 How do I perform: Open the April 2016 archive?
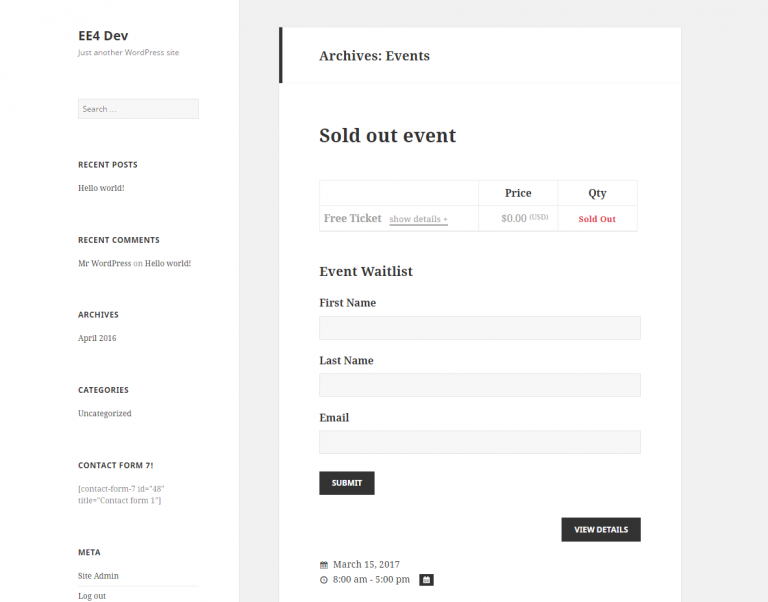(97, 338)
